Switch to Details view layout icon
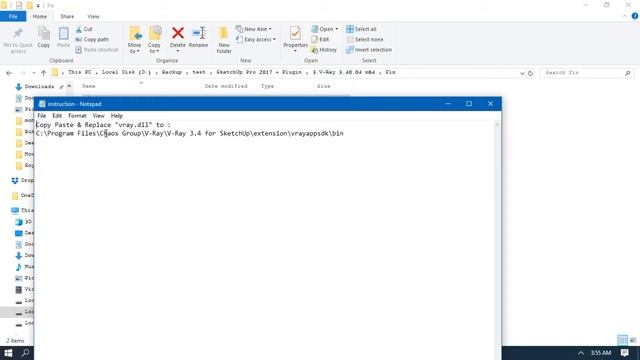This screenshot has height=360, width=640. 622,340
